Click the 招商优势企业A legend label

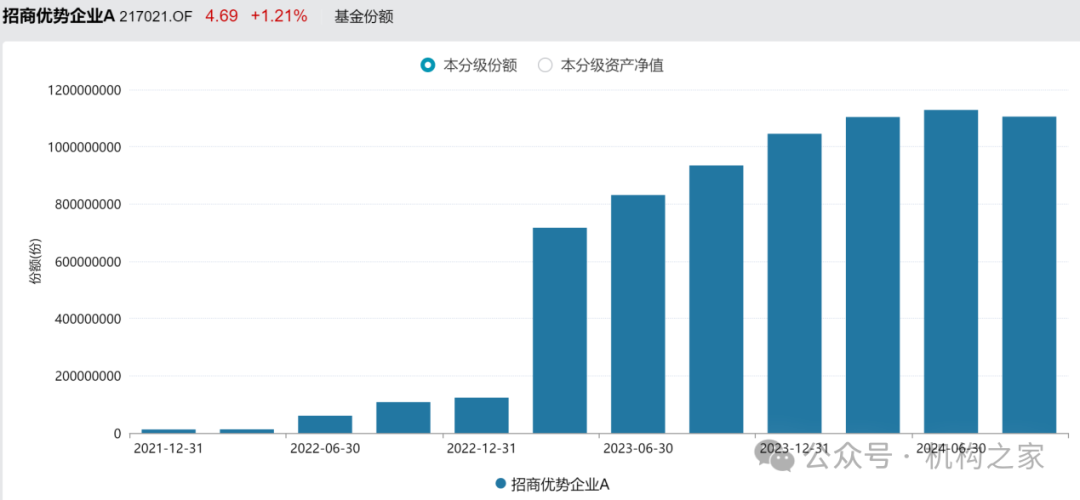(x=560, y=483)
